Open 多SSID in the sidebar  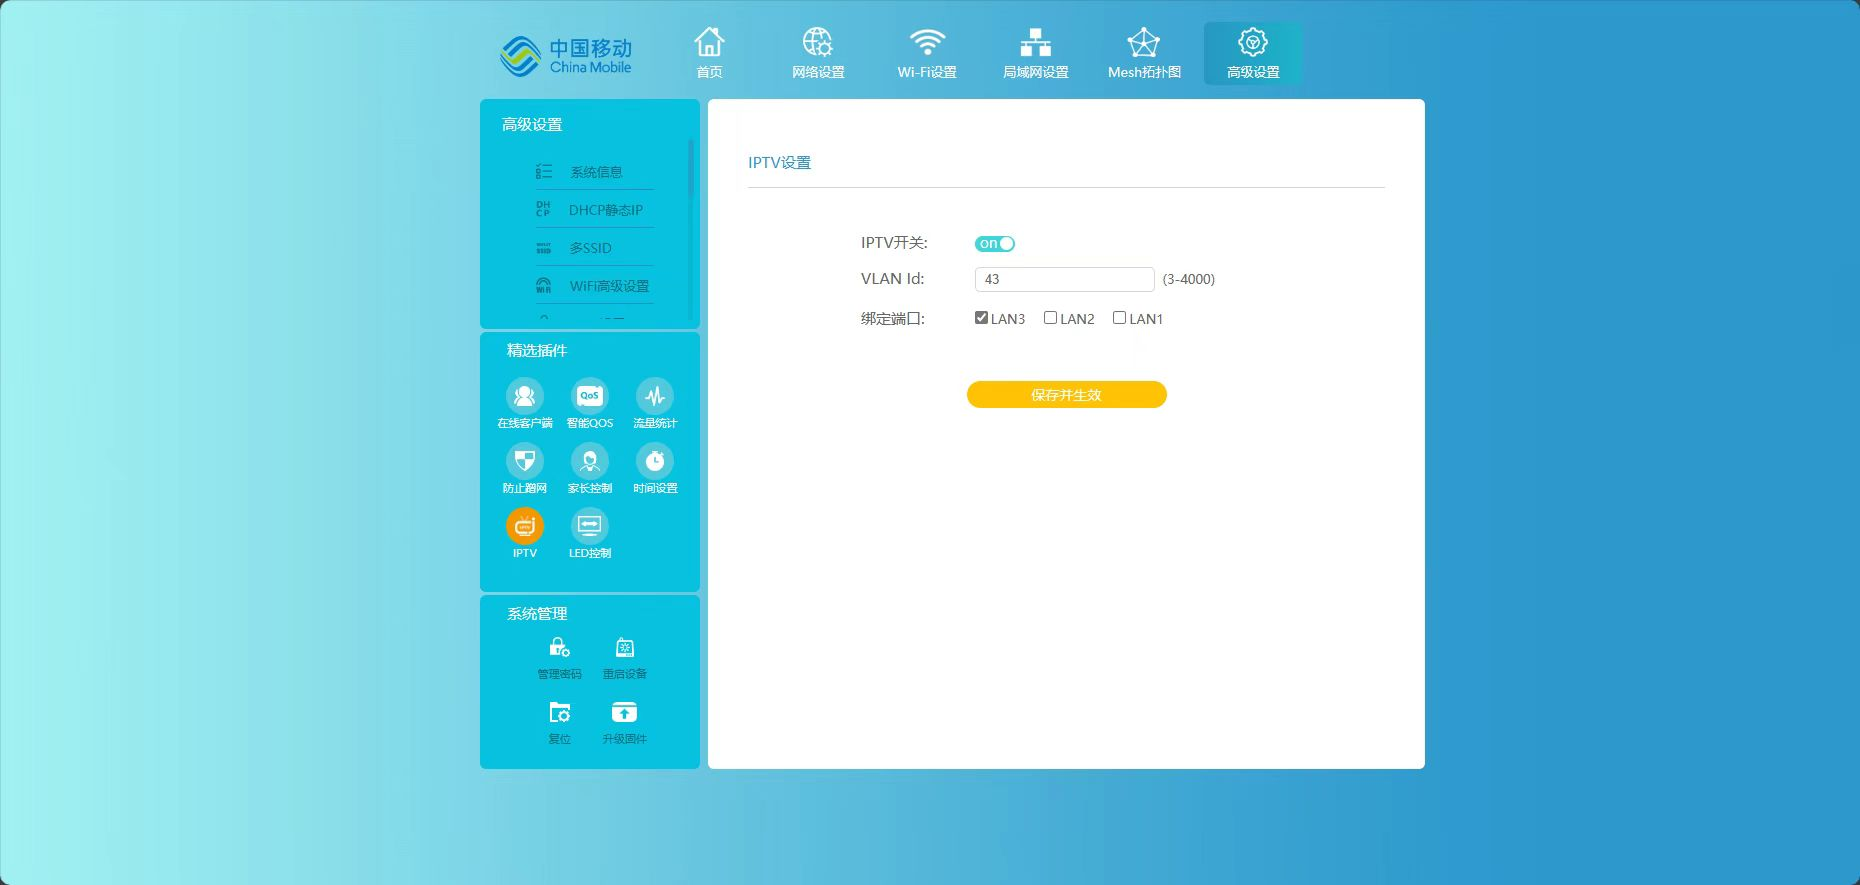pos(595,248)
